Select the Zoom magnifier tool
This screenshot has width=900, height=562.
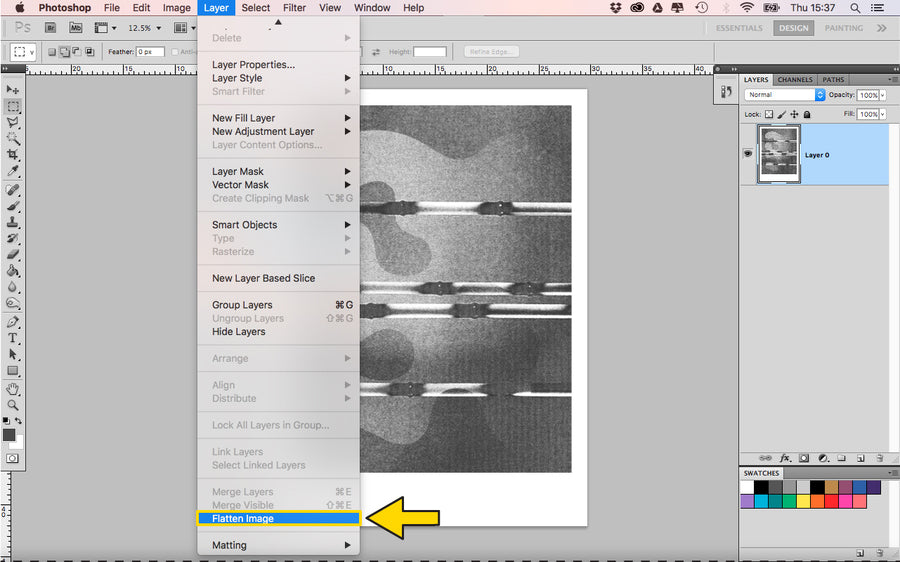pyautogui.click(x=13, y=405)
